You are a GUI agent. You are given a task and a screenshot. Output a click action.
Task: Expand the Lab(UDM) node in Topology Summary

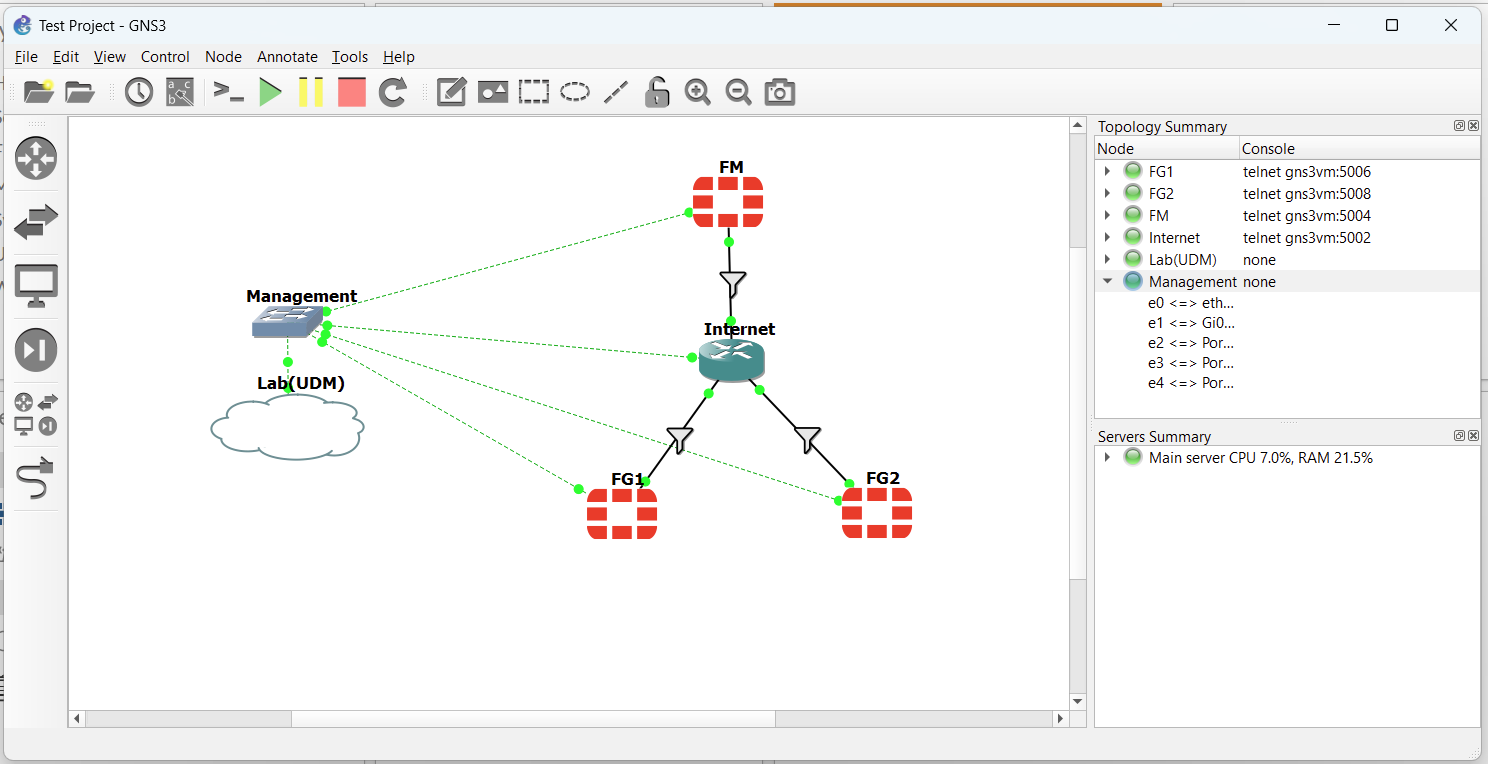click(x=1107, y=260)
